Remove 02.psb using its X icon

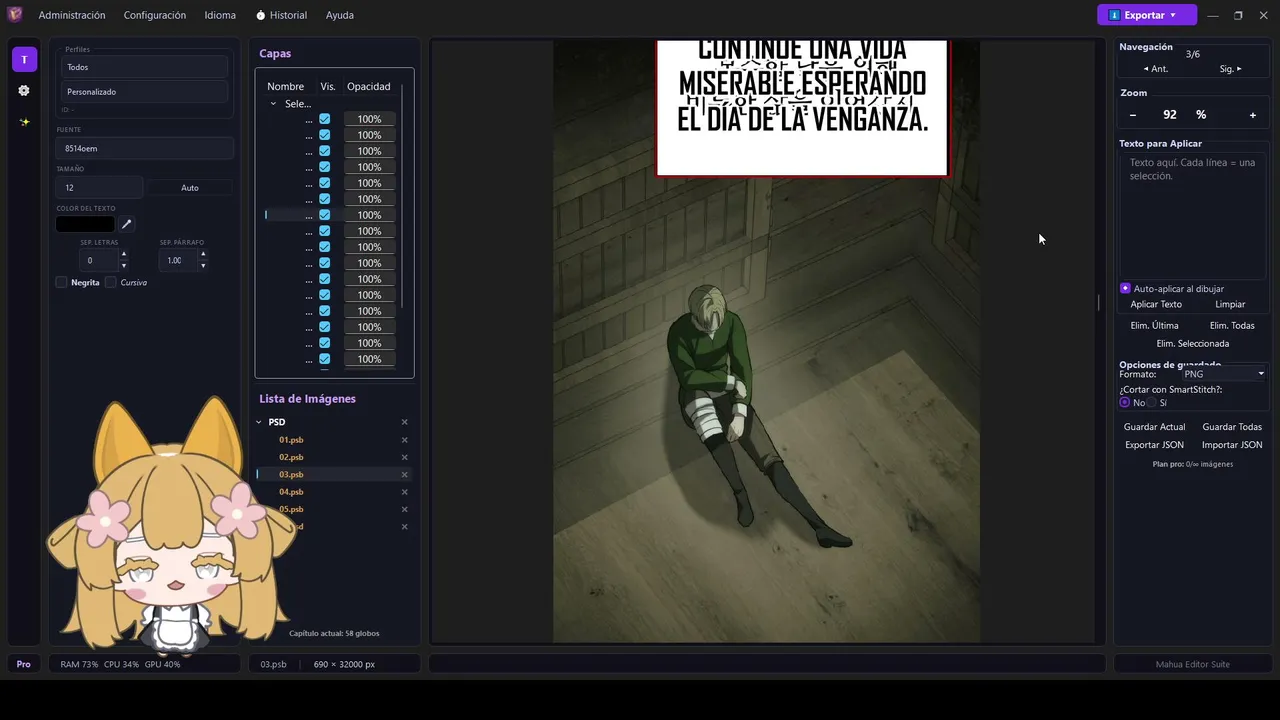[x=405, y=457]
